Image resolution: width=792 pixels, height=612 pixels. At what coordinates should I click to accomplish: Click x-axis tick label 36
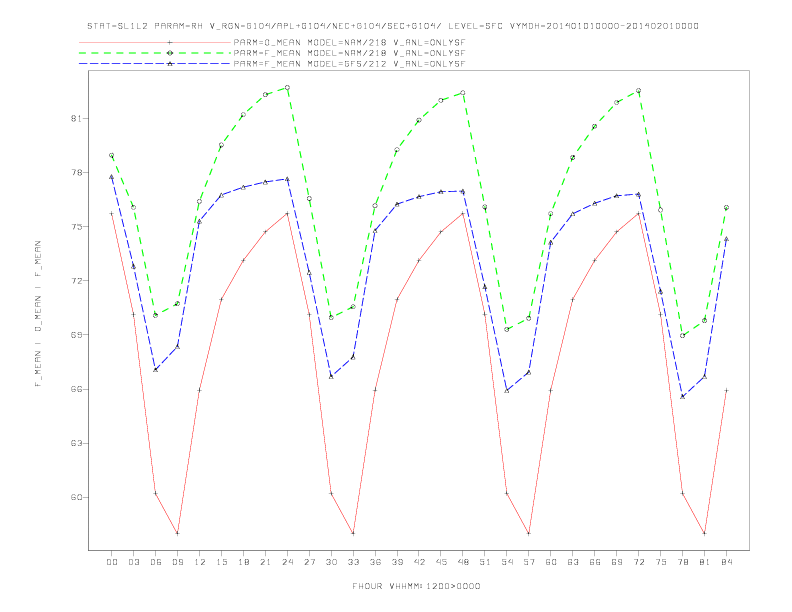(x=375, y=562)
